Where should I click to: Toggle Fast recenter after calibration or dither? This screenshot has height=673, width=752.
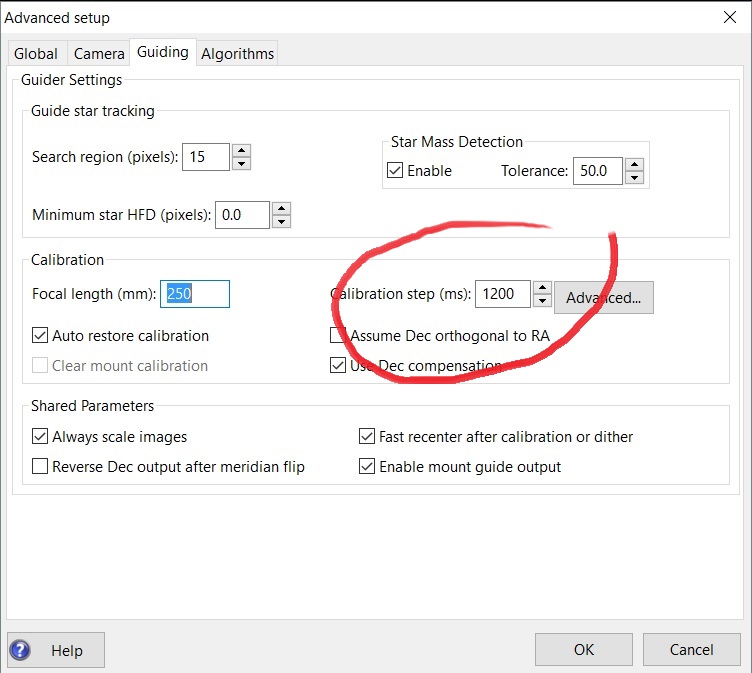[x=367, y=437]
